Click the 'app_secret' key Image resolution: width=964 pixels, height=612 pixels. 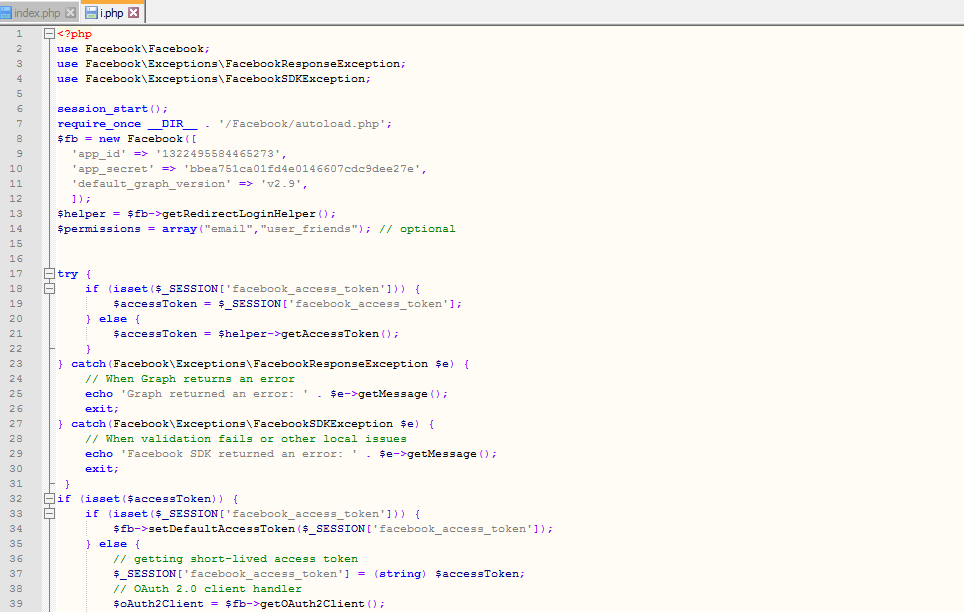(x=113, y=169)
